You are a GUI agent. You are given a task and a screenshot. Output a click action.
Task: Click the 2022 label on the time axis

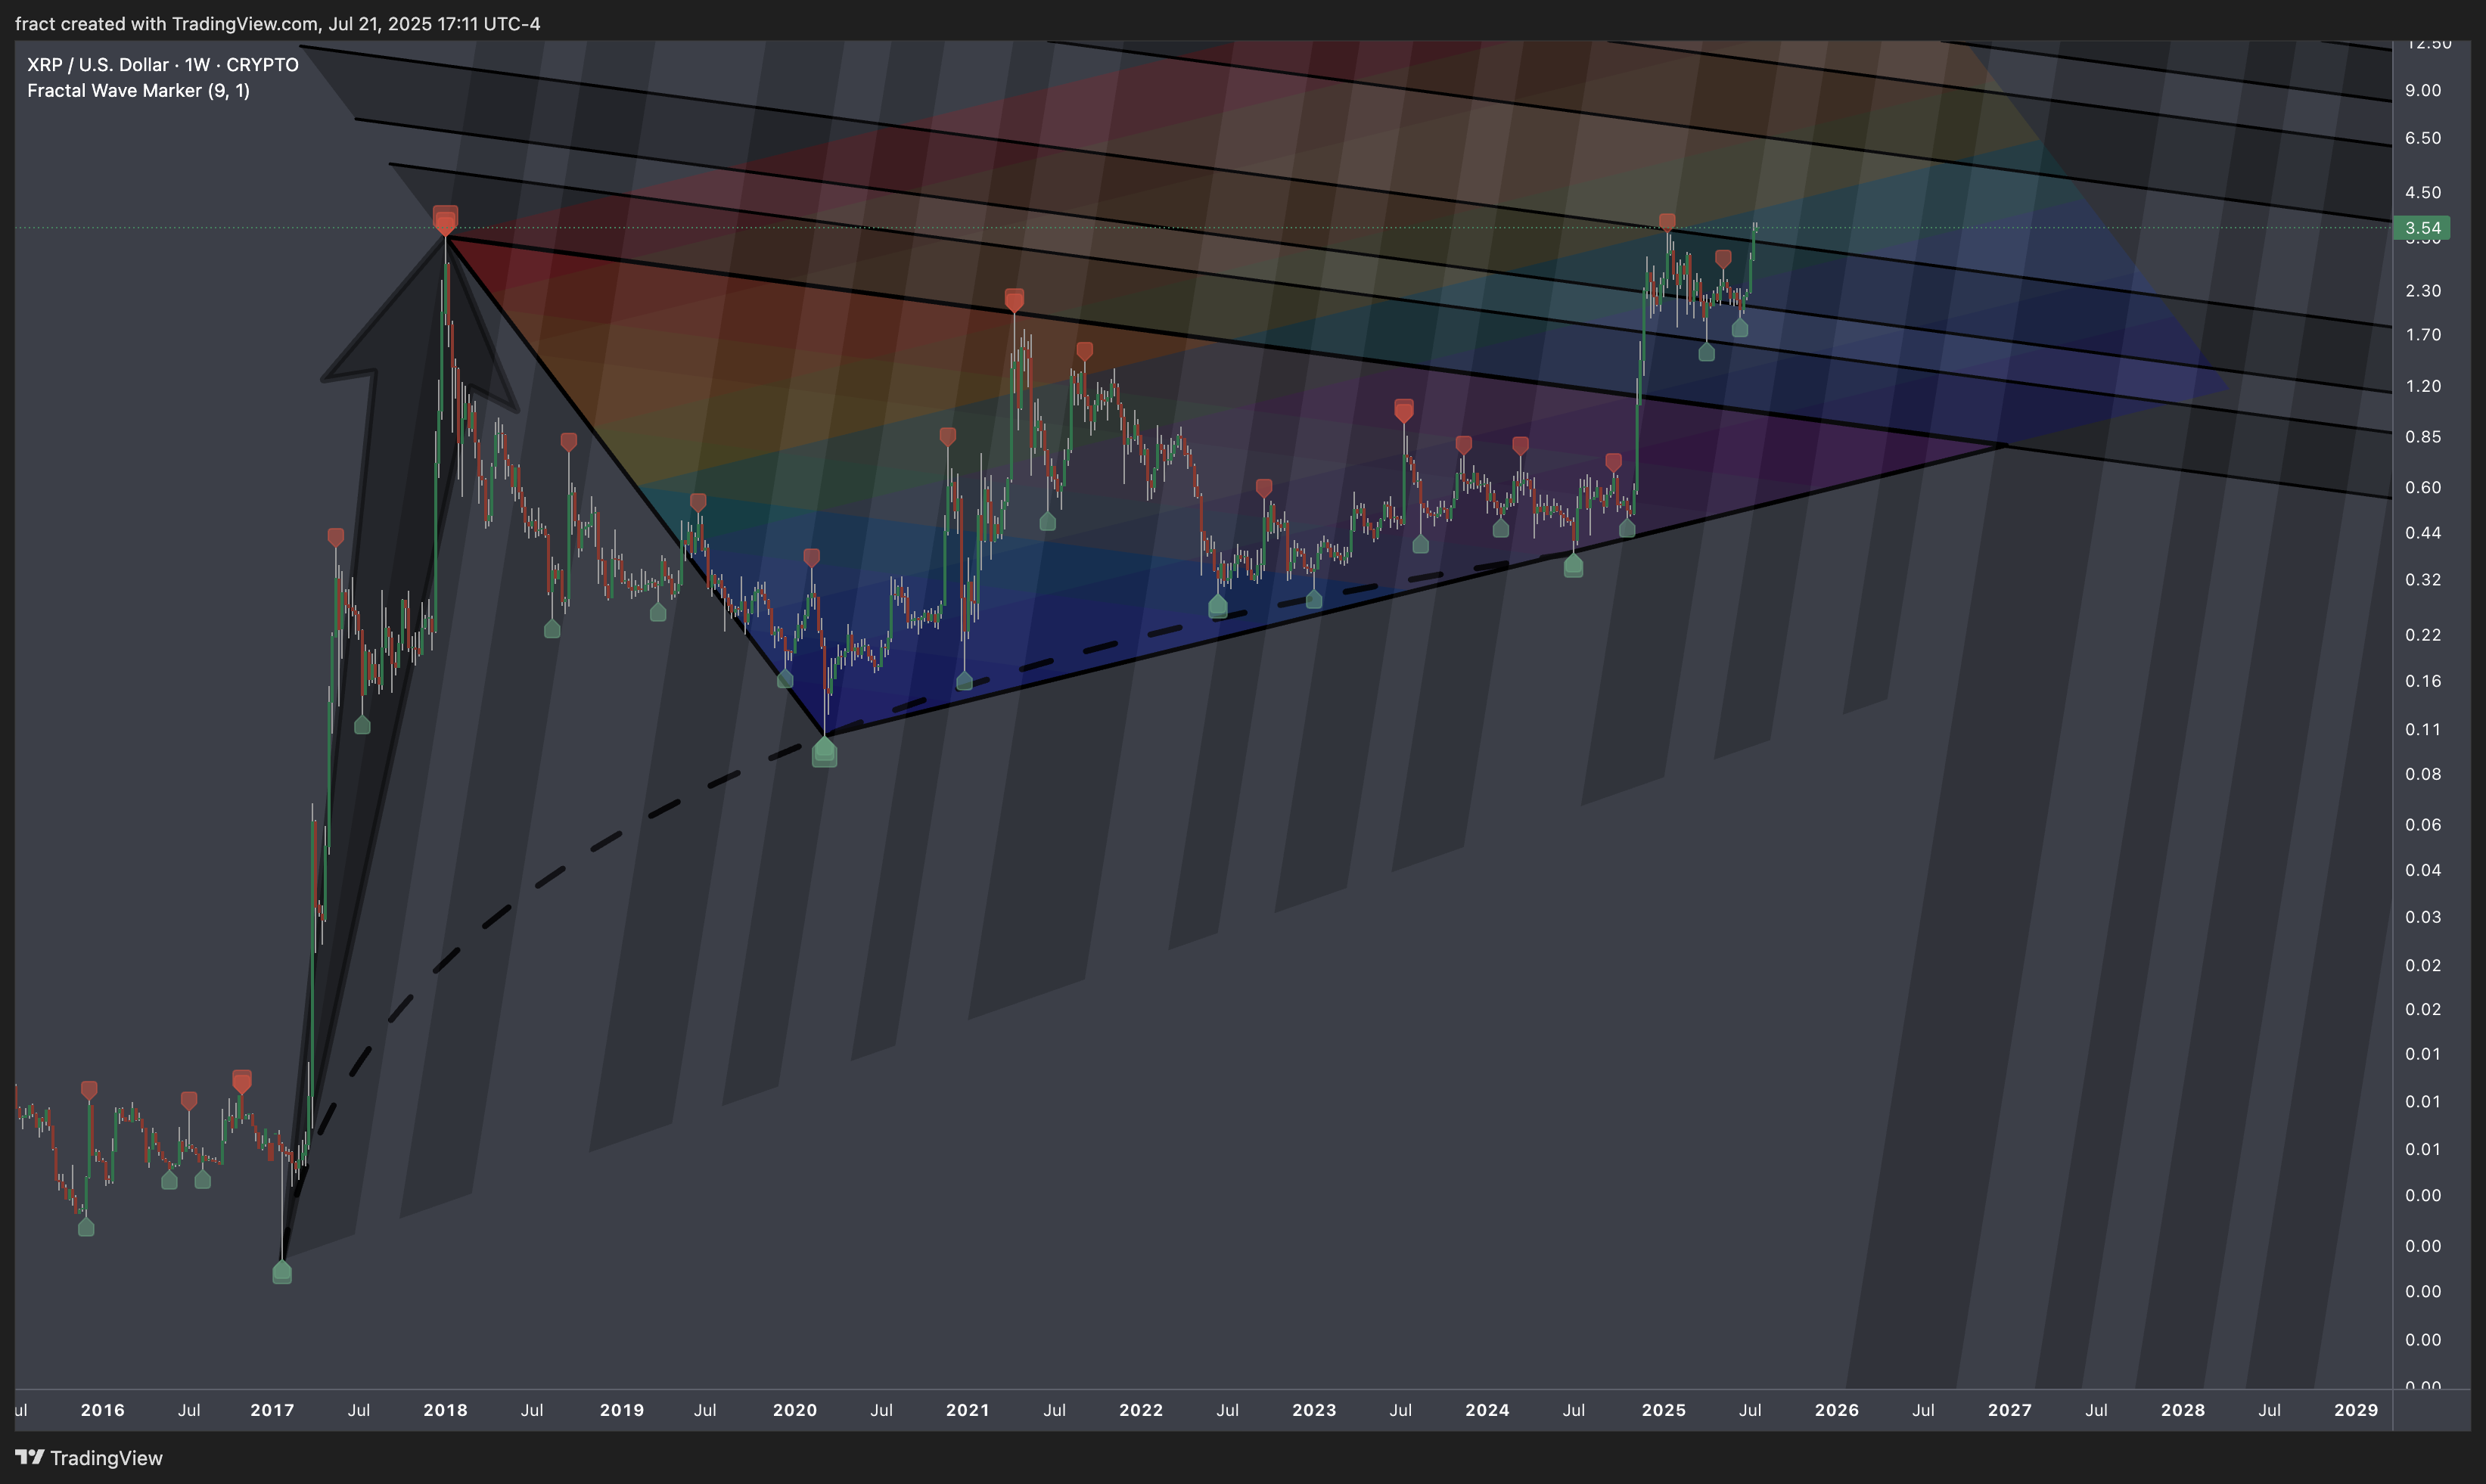click(1141, 1410)
